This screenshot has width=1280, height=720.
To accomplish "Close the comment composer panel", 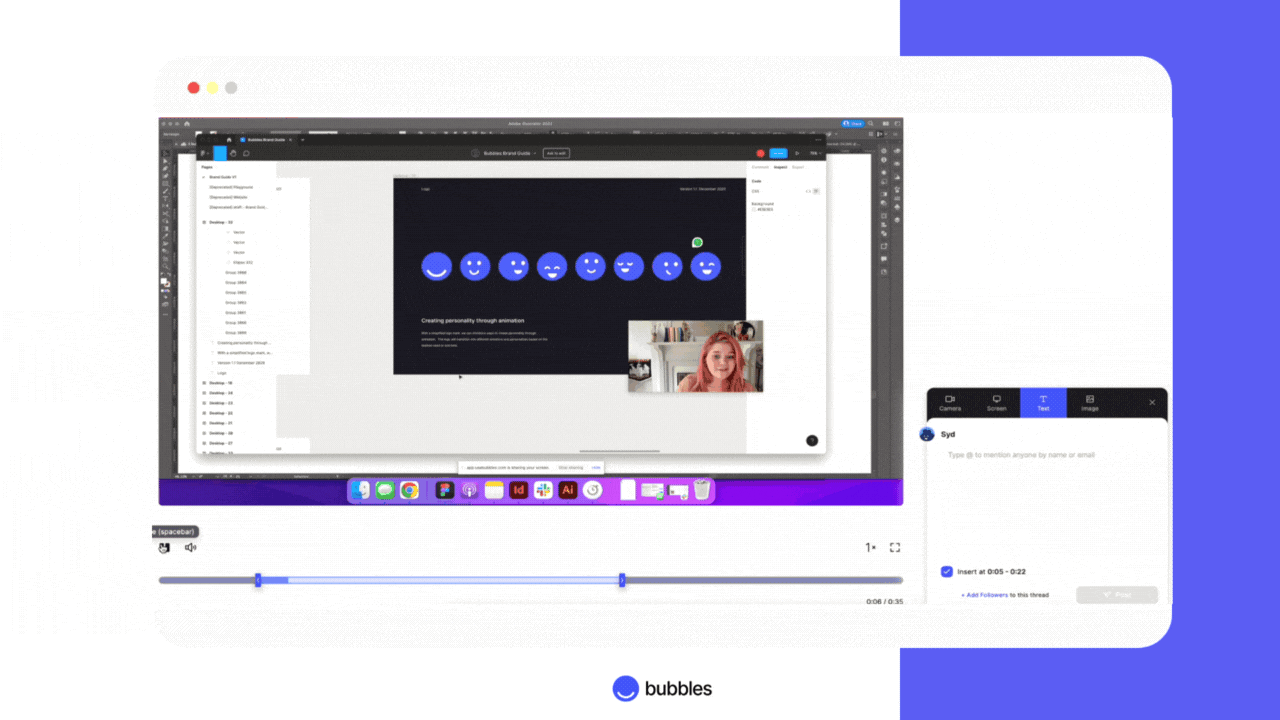I will [x=1152, y=402].
